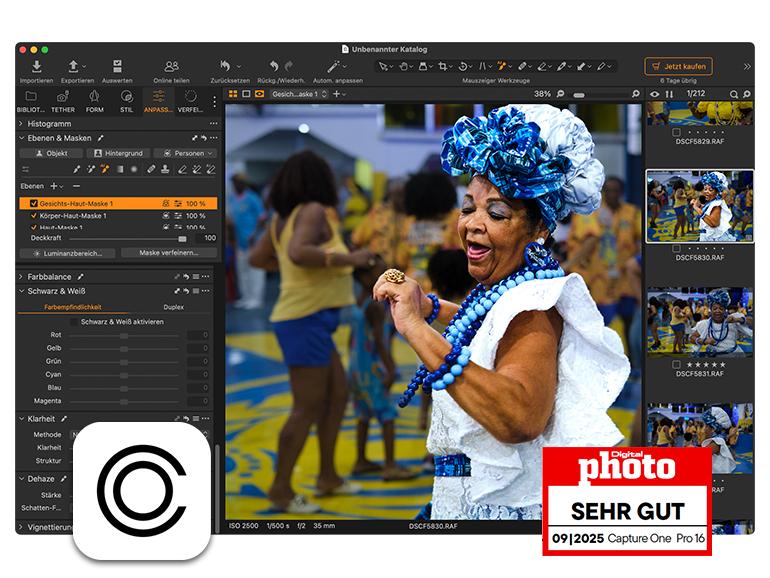Viewport: 770px width, 578px height.
Task: Tick the selection box under DSCF5831.RAF
Action: 676,364
